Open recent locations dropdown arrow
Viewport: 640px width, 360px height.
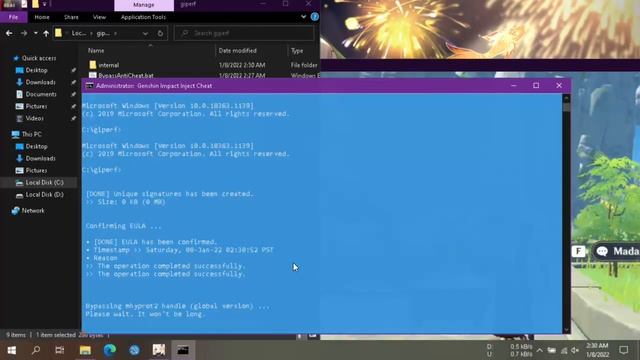click(x=36, y=33)
